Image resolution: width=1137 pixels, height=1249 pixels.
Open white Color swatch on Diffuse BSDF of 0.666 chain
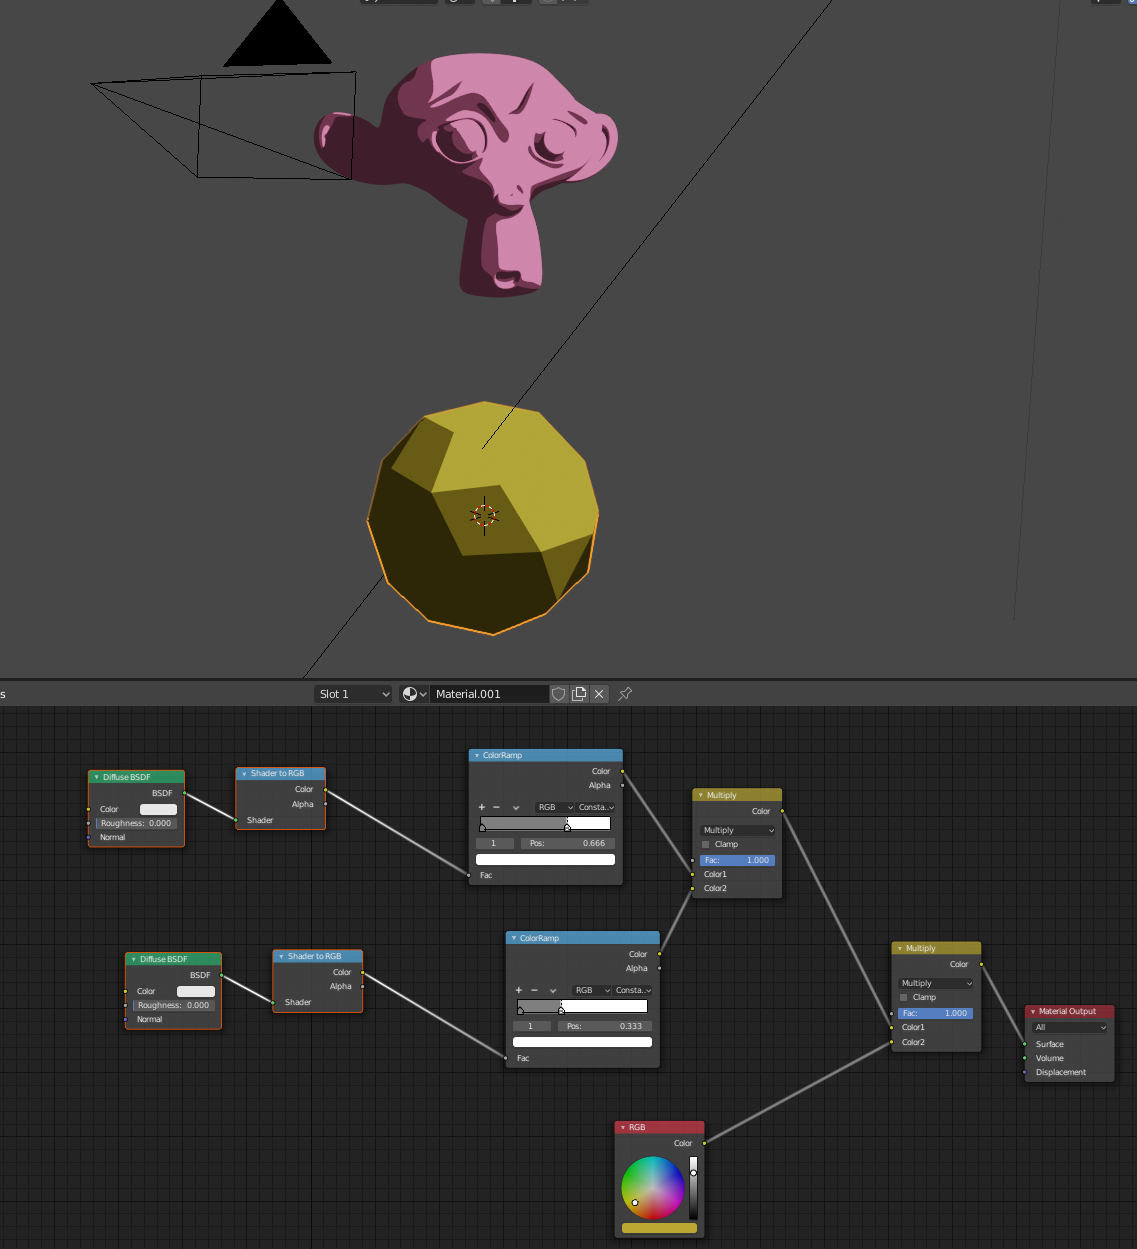click(158, 809)
